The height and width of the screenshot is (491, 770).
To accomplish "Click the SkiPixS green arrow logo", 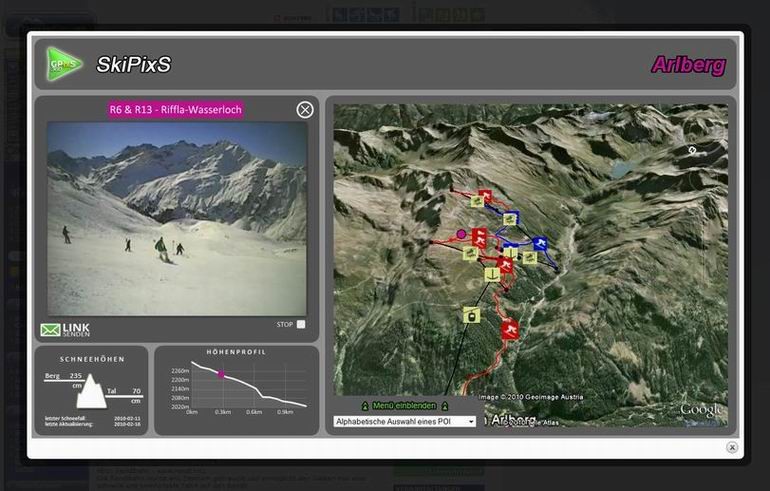I will (x=64, y=64).
